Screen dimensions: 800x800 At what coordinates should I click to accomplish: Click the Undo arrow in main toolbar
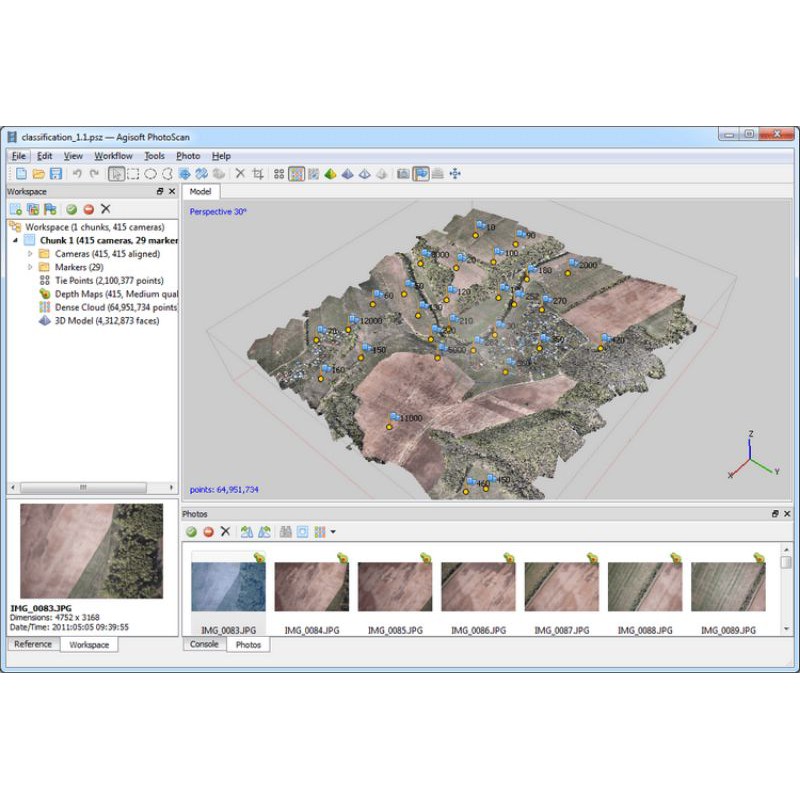tap(77, 174)
